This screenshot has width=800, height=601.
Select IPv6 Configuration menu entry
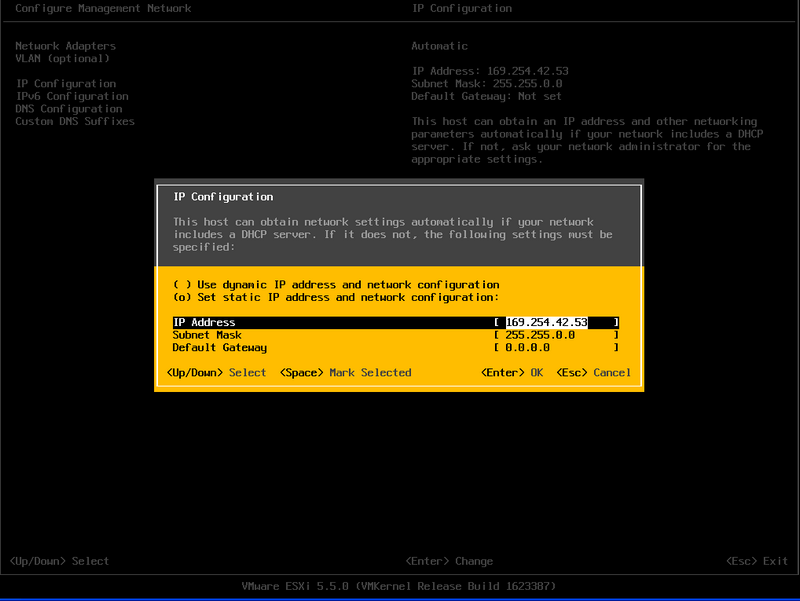[x=72, y=96]
